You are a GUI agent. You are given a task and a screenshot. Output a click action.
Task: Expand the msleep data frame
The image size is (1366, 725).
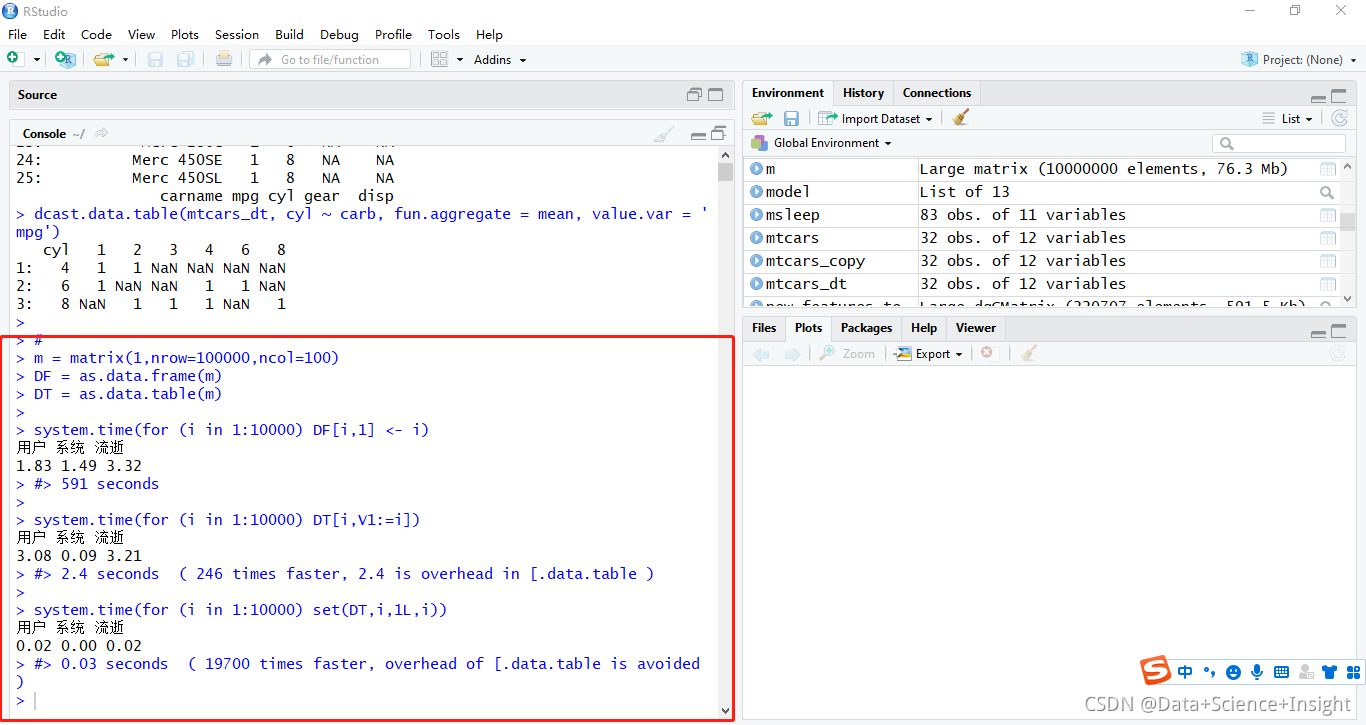tap(757, 215)
